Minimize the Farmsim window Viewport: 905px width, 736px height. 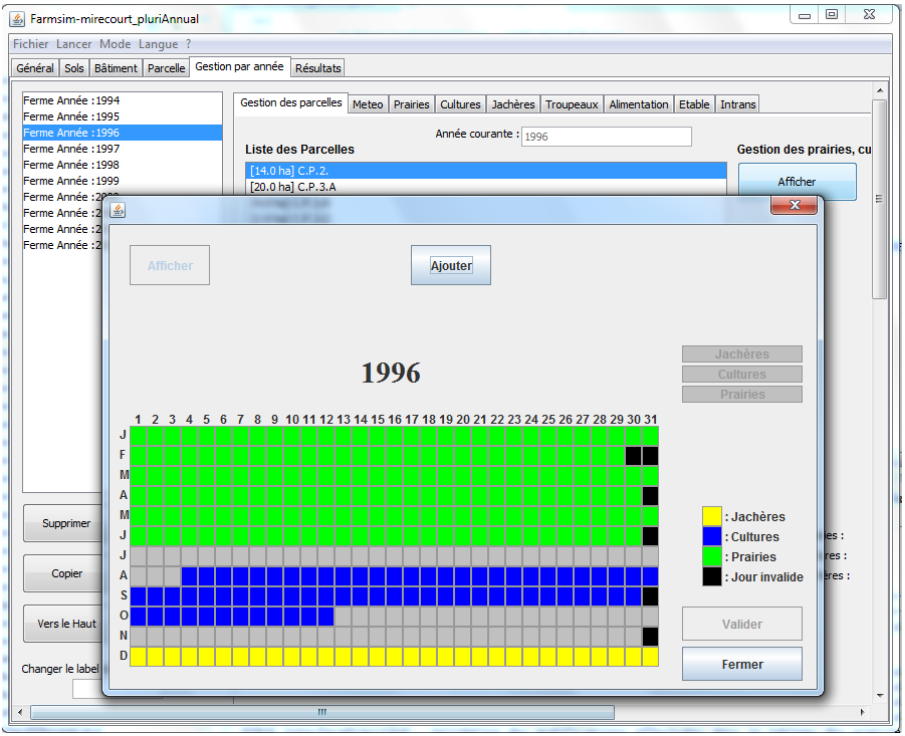[805, 15]
